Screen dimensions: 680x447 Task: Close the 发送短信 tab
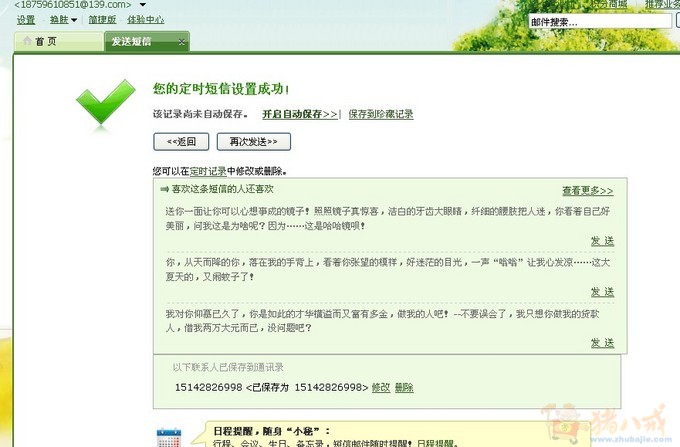[x=182, y=42]
